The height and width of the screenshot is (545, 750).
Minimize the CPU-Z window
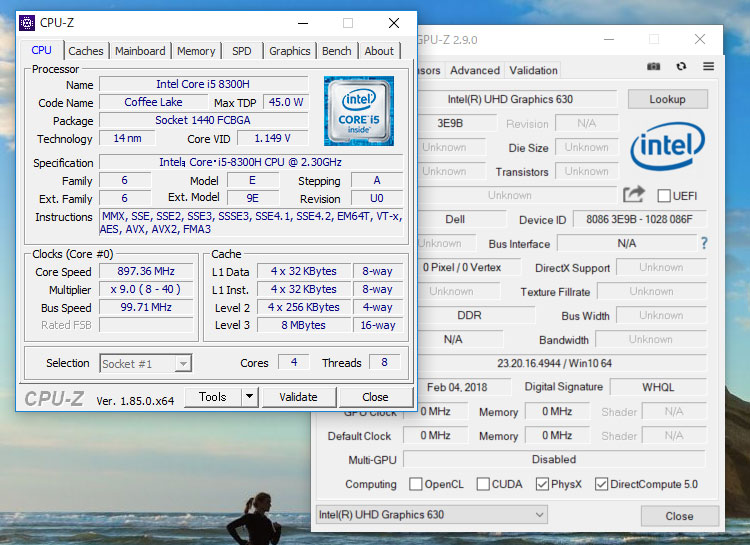coord(303,23)
